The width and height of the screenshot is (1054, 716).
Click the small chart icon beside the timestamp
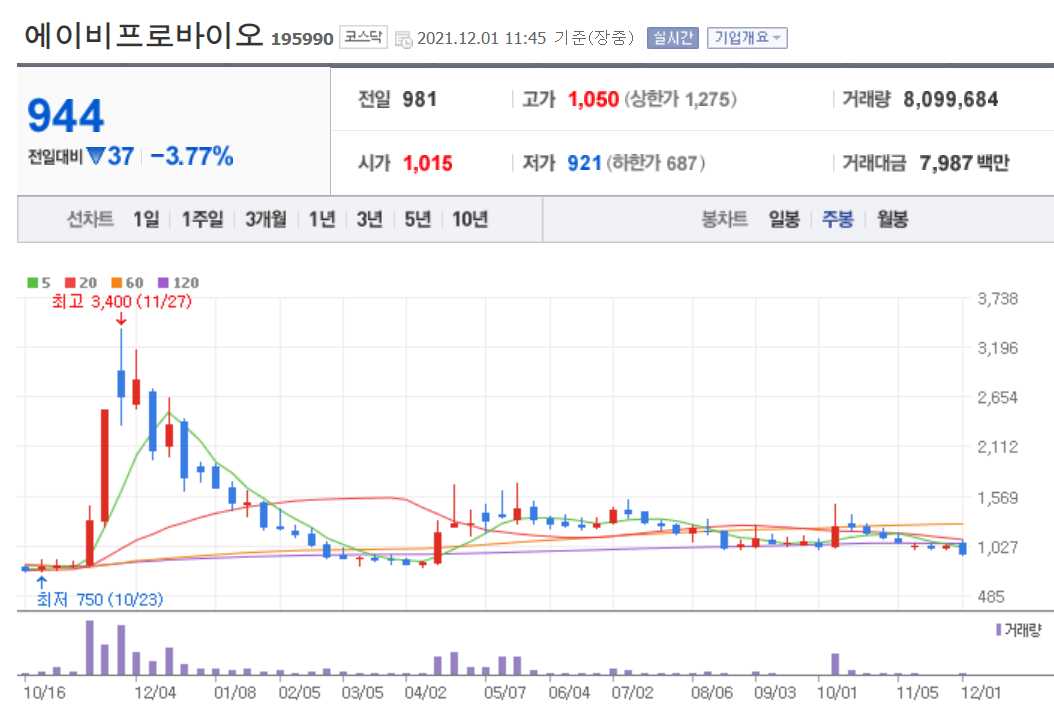pos(403,38)
